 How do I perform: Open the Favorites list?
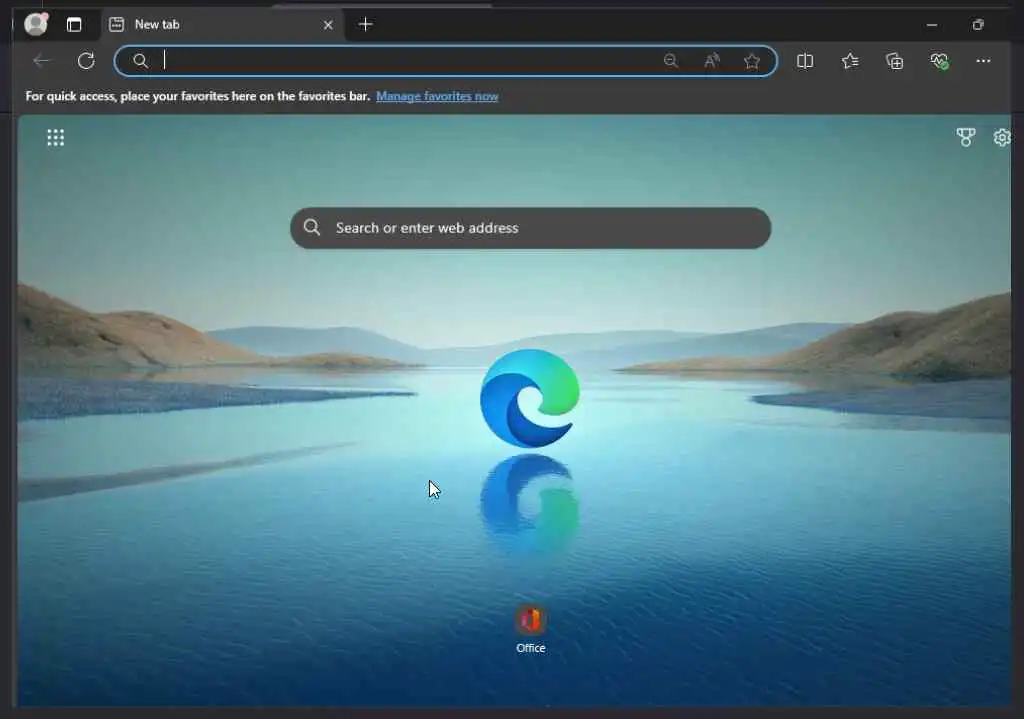tap(850, 61)
